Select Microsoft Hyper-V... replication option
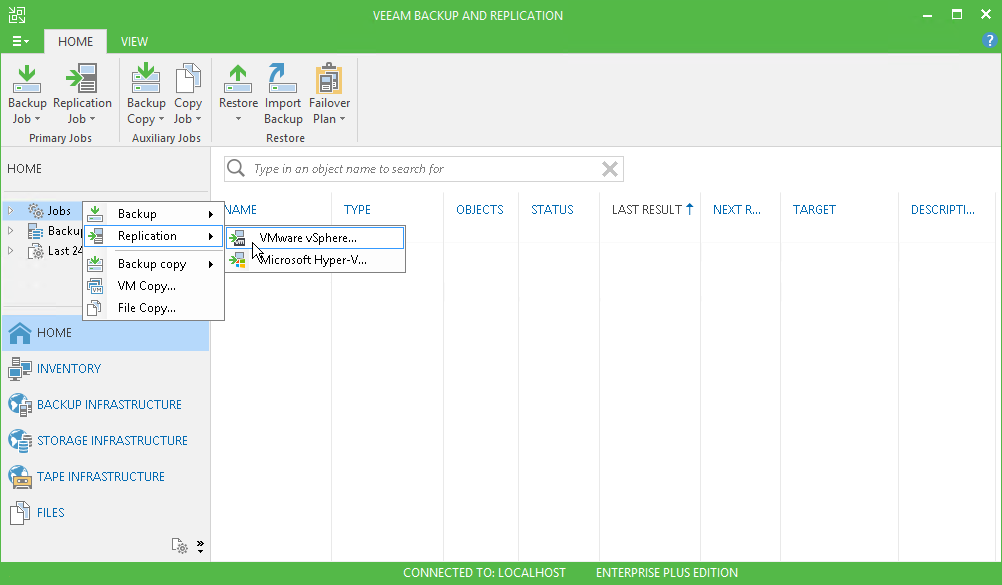The height and width of the screenshot is (585, 1002). click(x=315, y=260)
